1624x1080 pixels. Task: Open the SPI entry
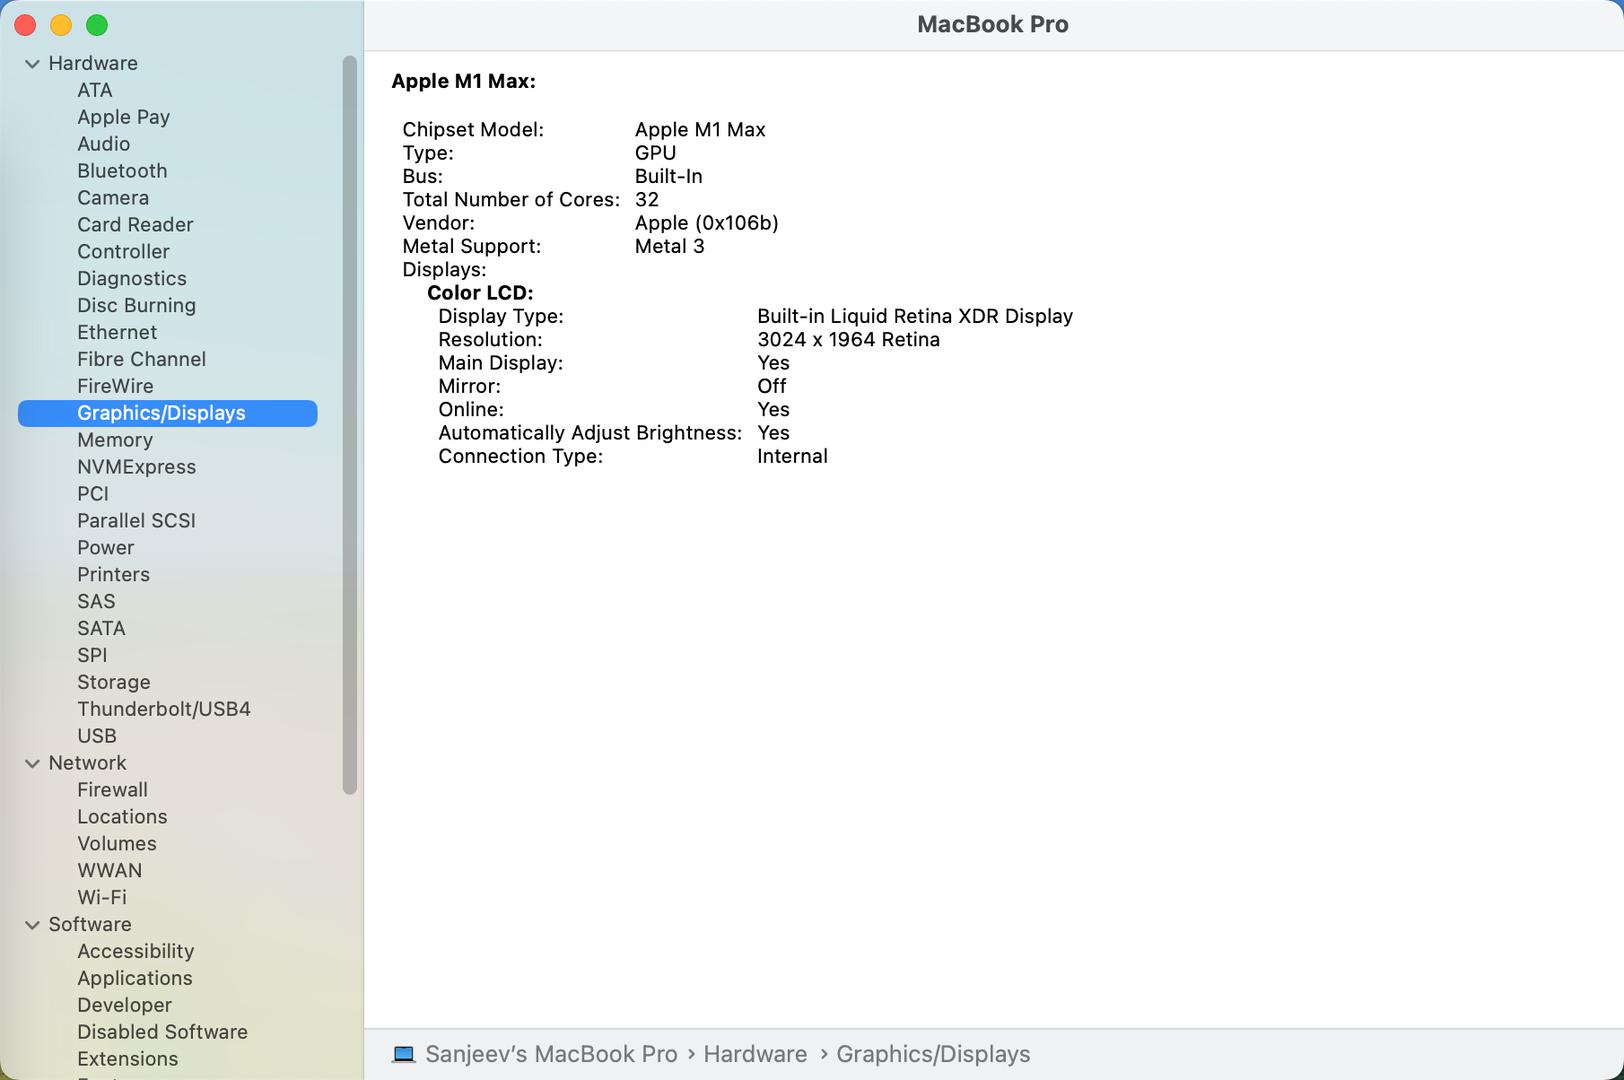(92, 657)
